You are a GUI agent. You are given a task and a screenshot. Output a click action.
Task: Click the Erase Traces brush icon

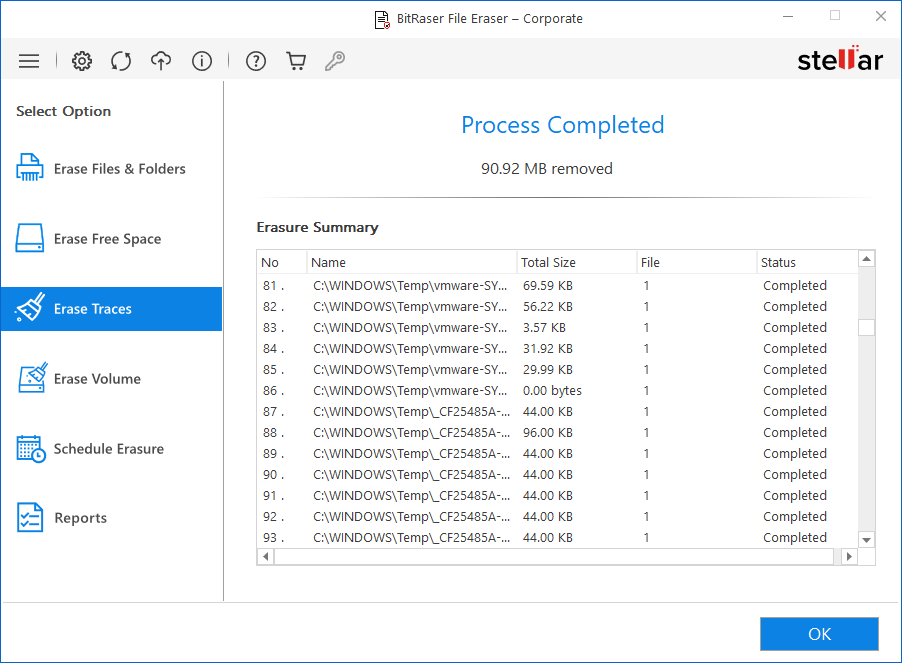tap(29, 308)
